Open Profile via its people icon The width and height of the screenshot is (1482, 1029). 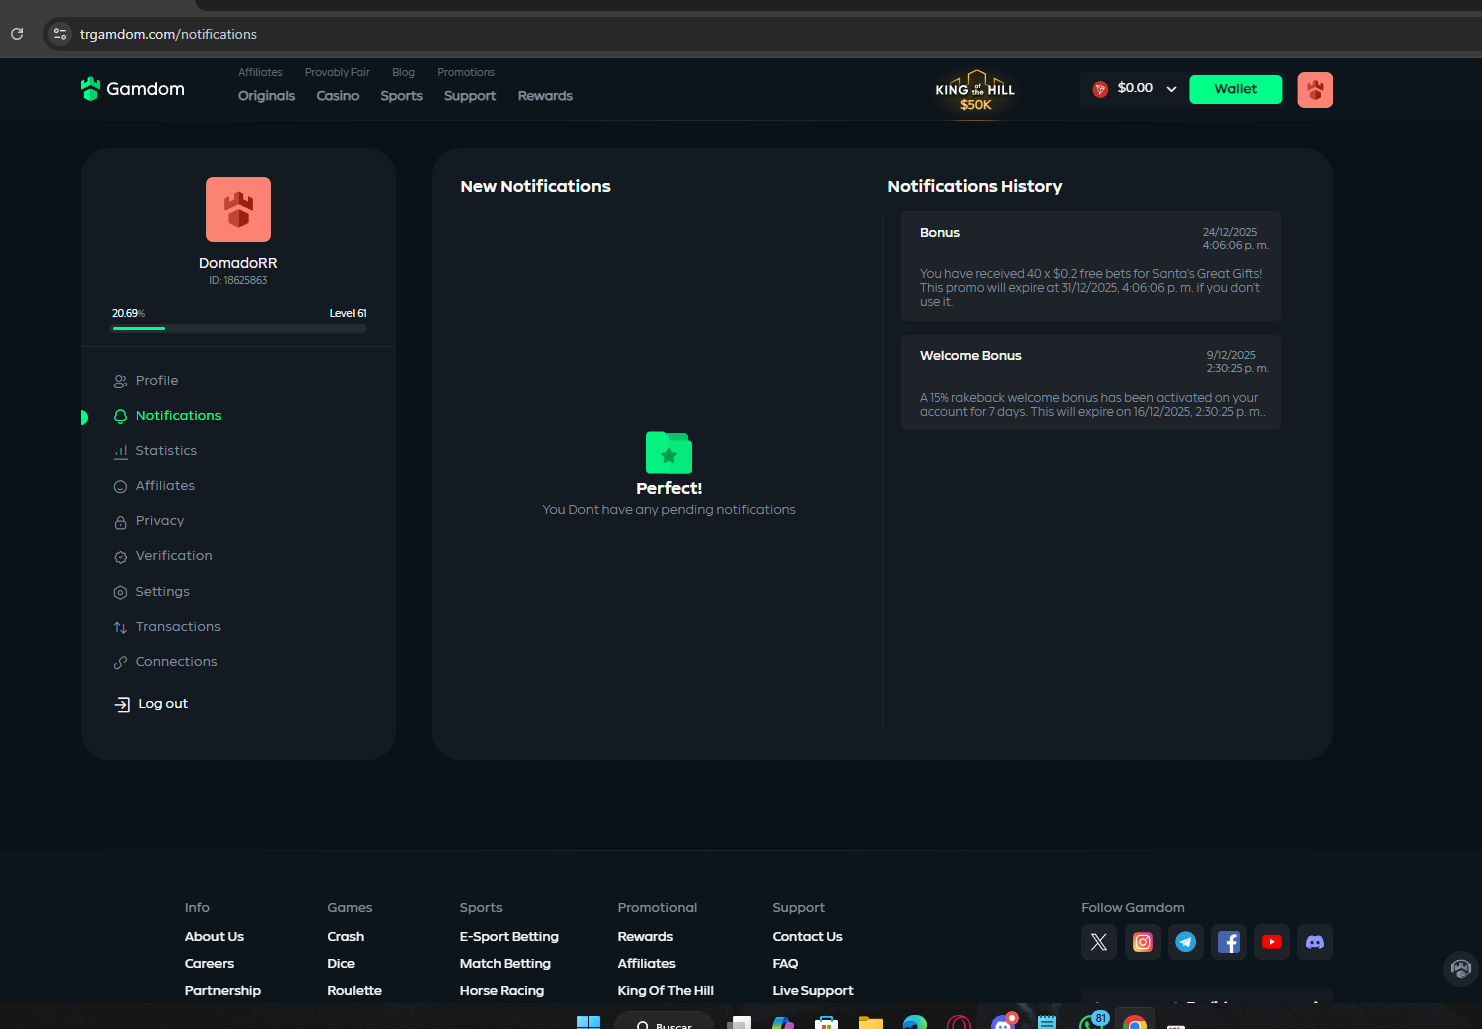pyautogui.click(x=120, y=381)
